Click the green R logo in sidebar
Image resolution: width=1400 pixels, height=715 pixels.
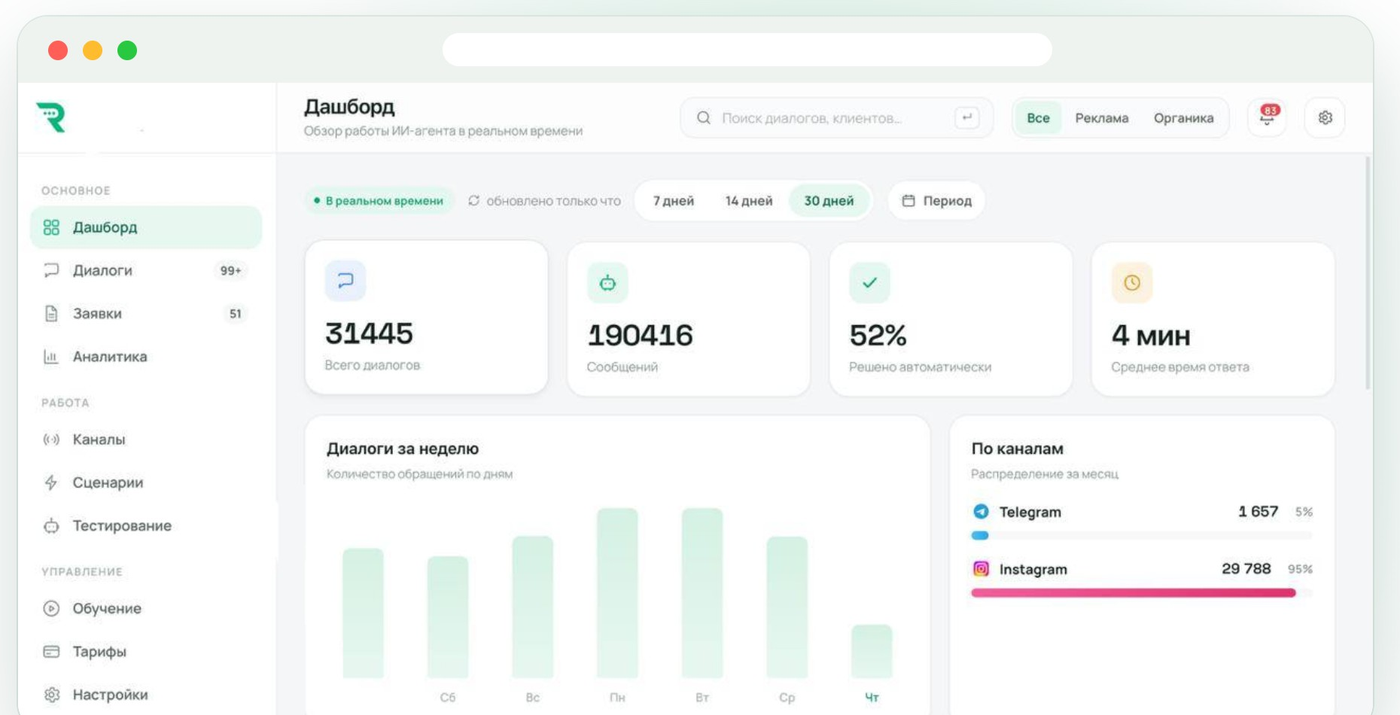50,117
